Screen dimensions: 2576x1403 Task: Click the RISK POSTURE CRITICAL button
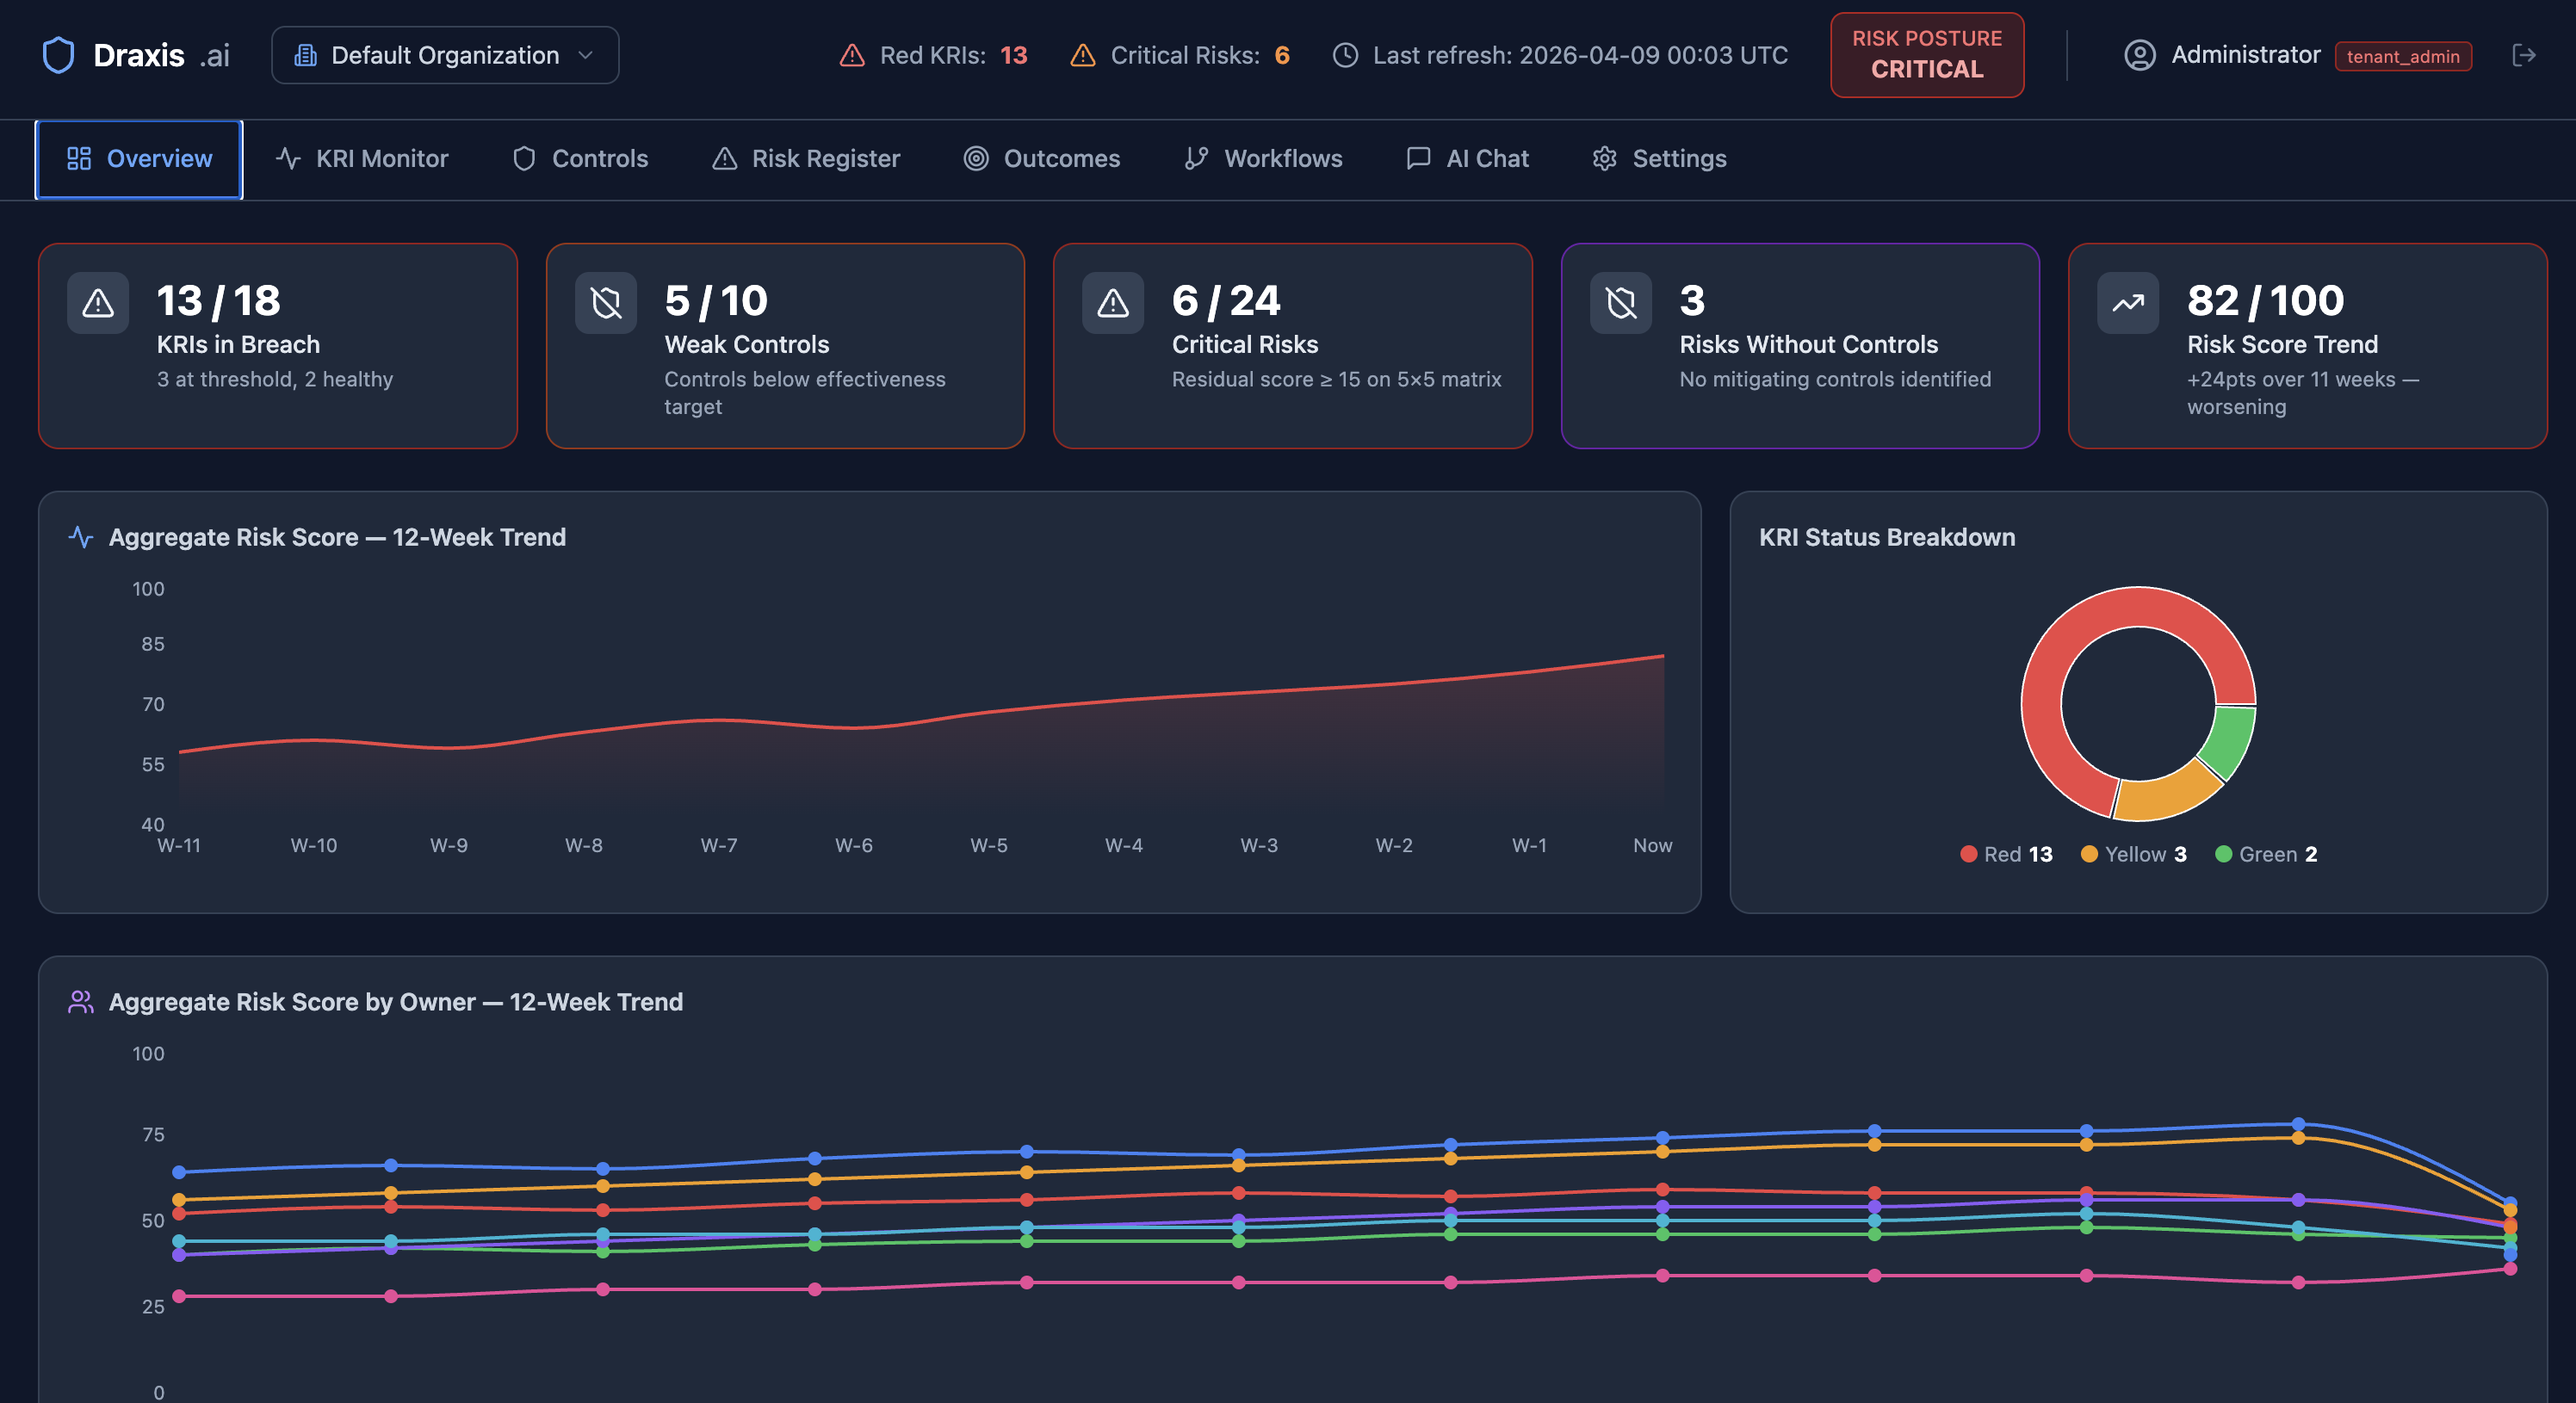coord(1926,55)
